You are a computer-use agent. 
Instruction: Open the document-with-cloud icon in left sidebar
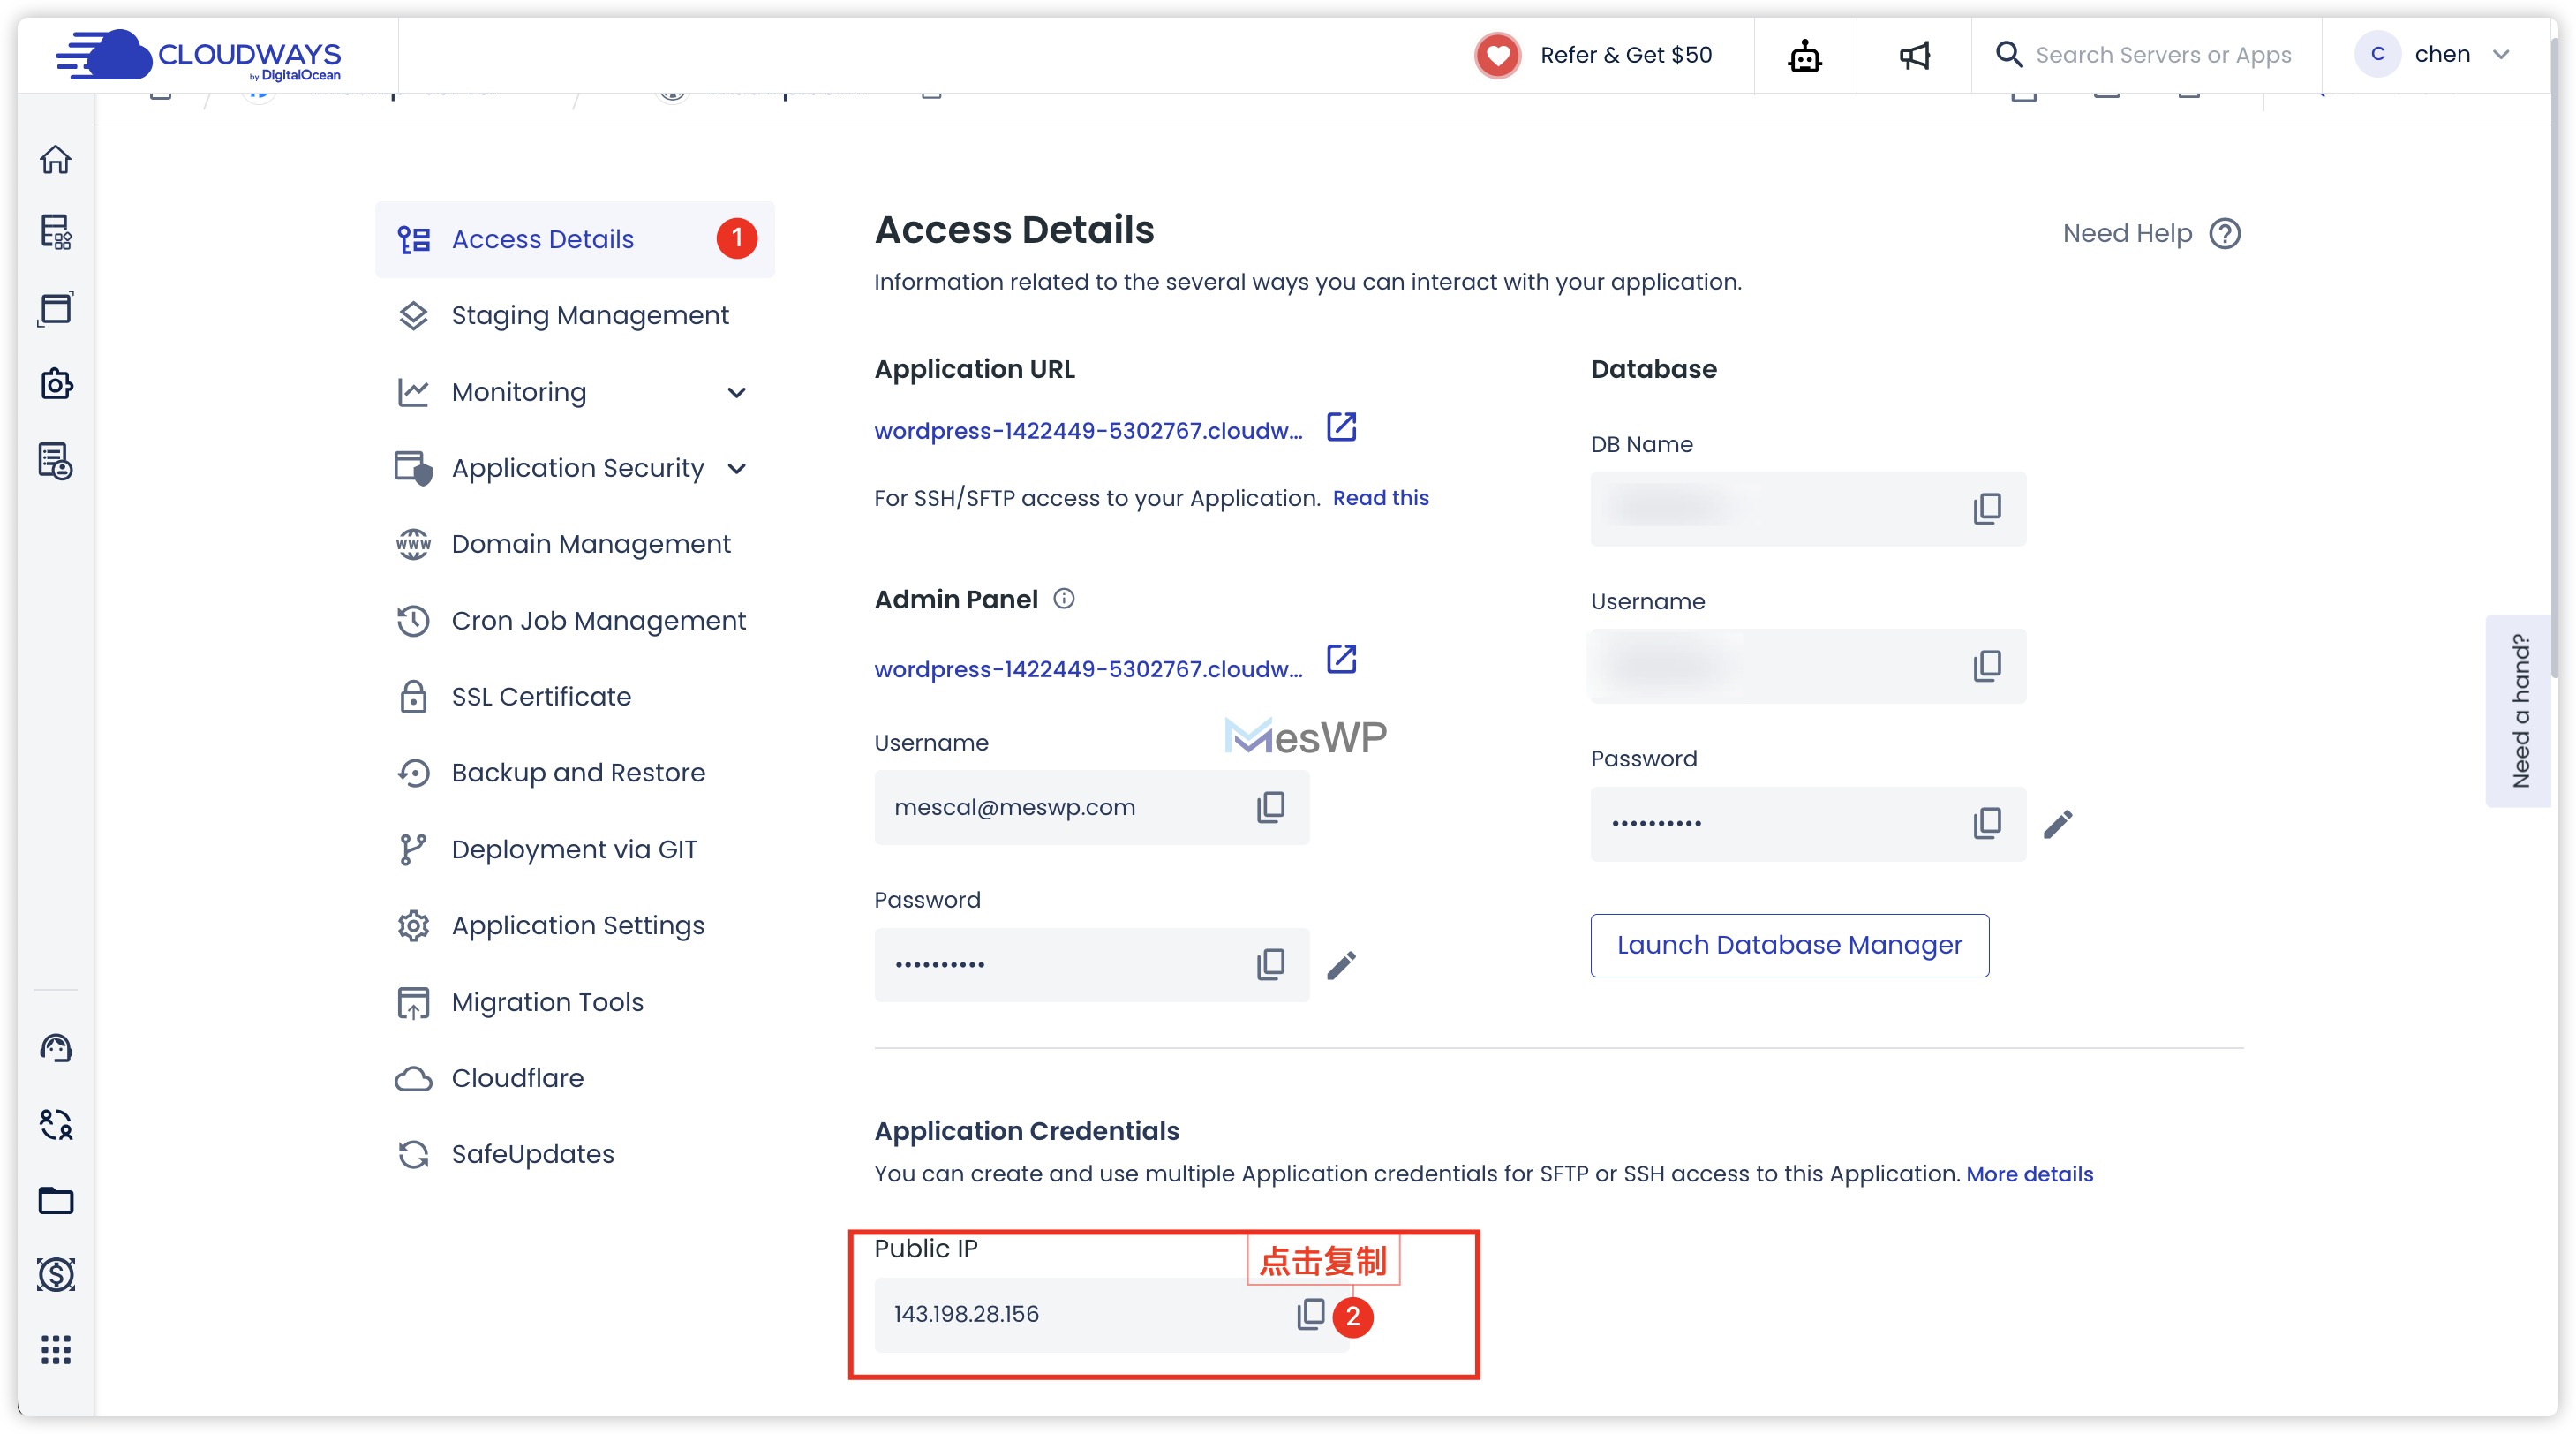click(56, 461)
